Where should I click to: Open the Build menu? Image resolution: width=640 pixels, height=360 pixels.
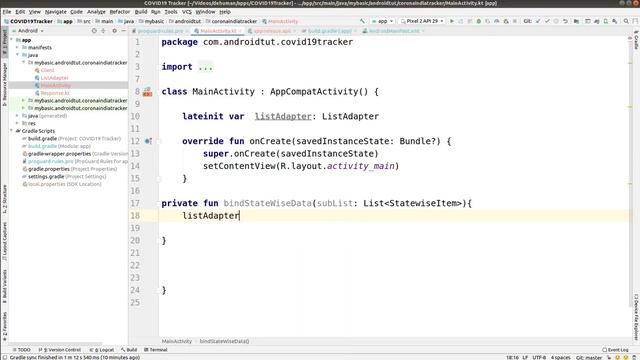(141, 12)
